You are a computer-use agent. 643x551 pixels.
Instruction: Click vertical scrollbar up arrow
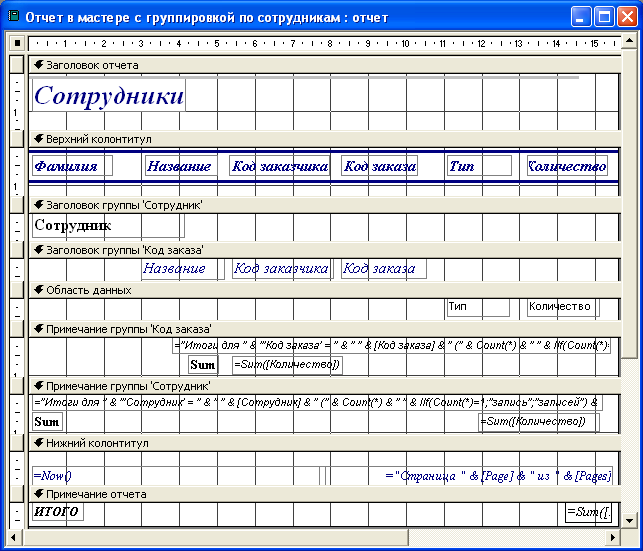point(631,41)
